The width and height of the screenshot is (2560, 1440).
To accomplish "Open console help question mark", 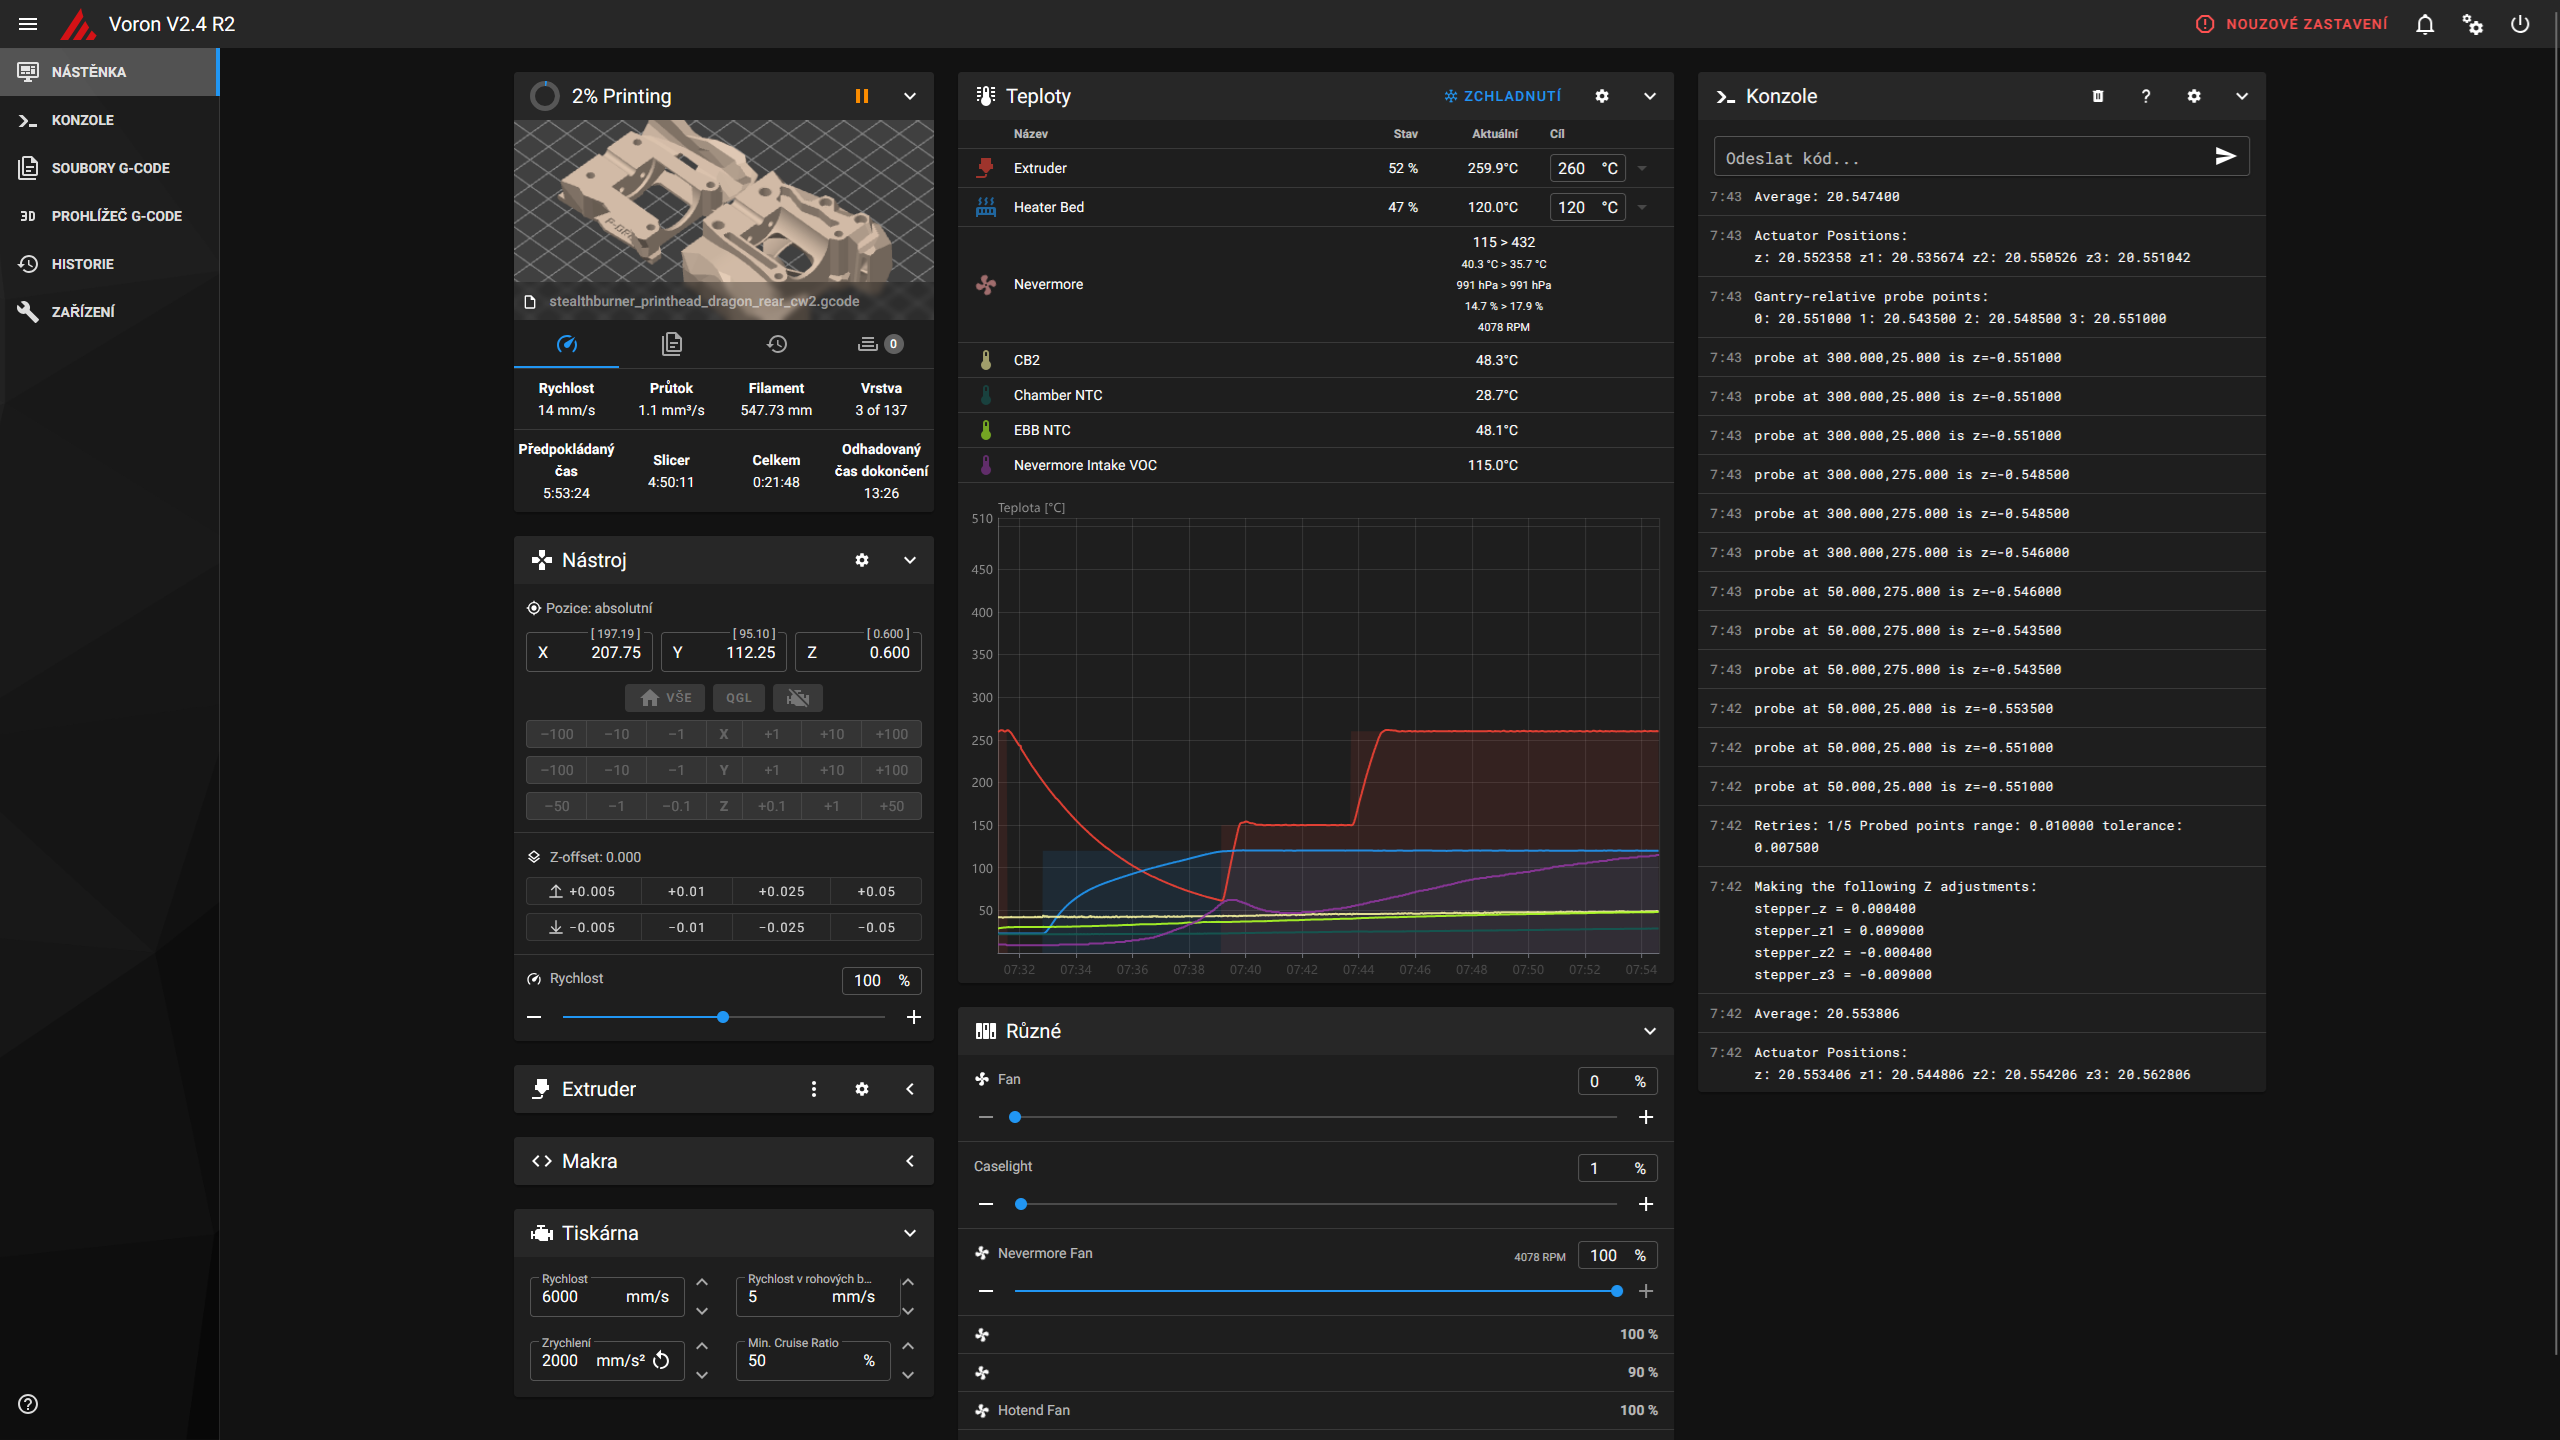I will (2146, 96).
